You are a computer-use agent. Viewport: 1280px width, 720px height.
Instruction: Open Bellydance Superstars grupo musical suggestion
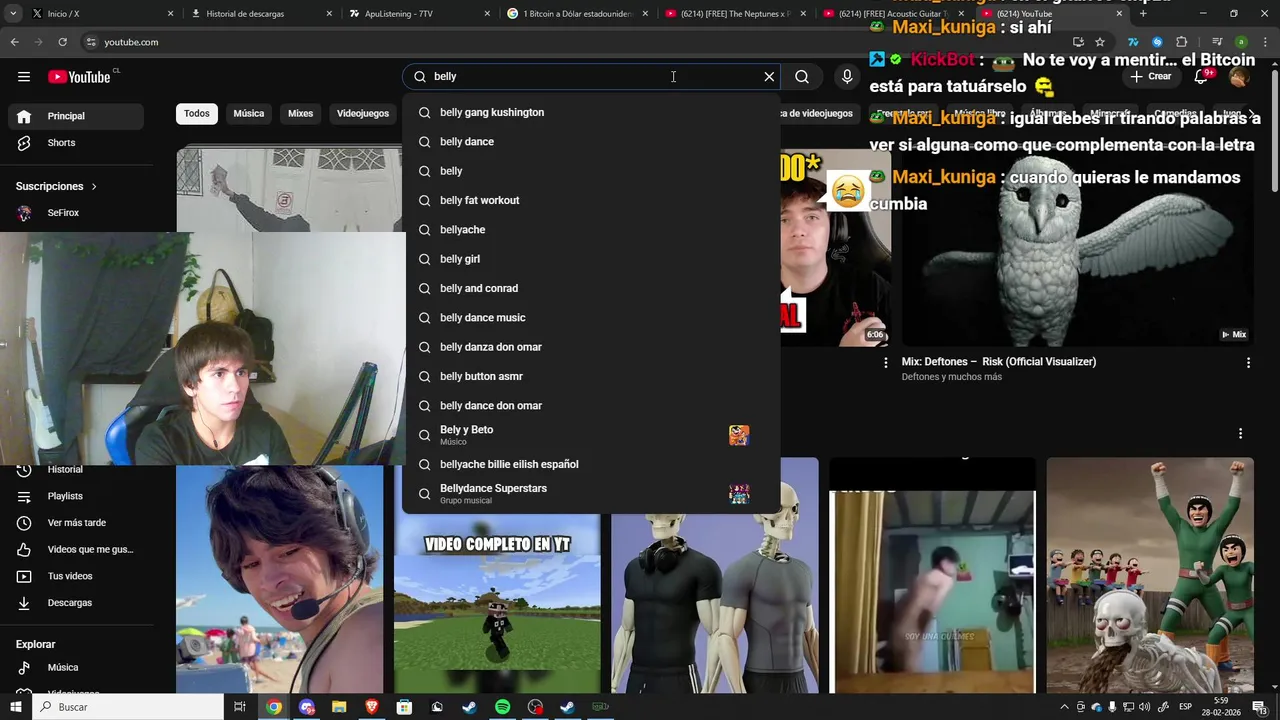[591, 494]
